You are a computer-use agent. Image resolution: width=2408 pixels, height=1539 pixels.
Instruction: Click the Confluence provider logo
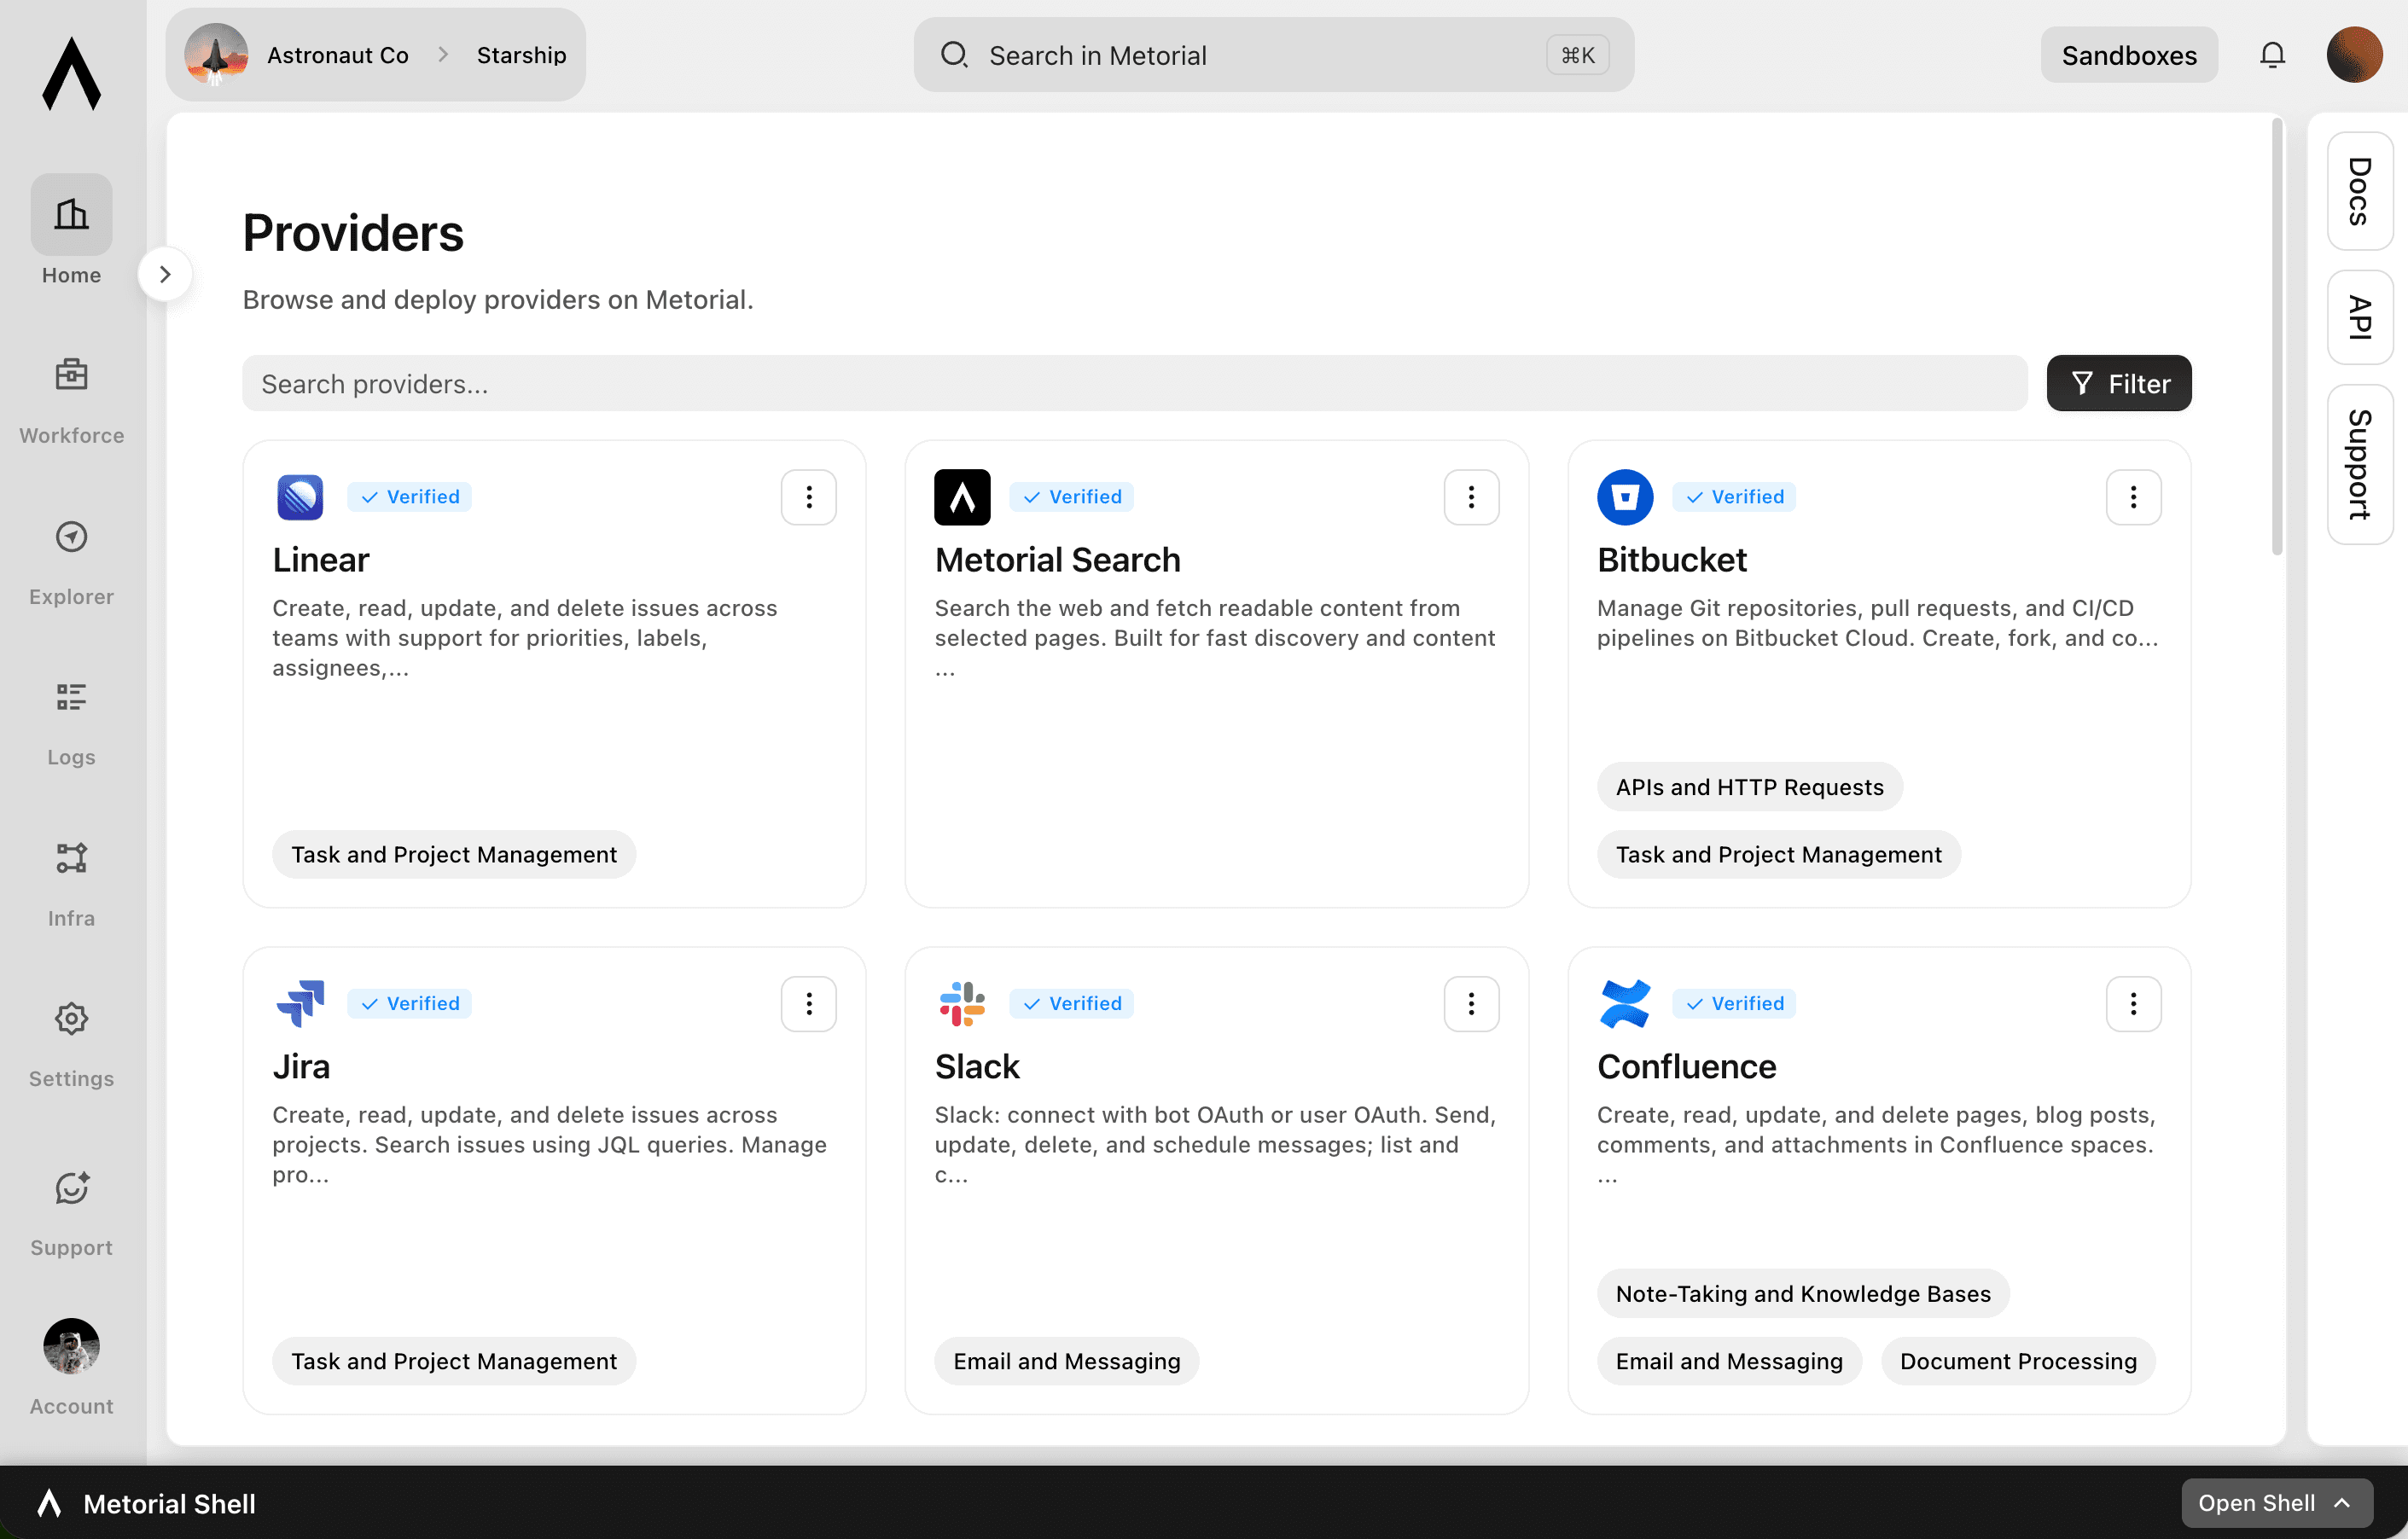coord(1625,1003)
